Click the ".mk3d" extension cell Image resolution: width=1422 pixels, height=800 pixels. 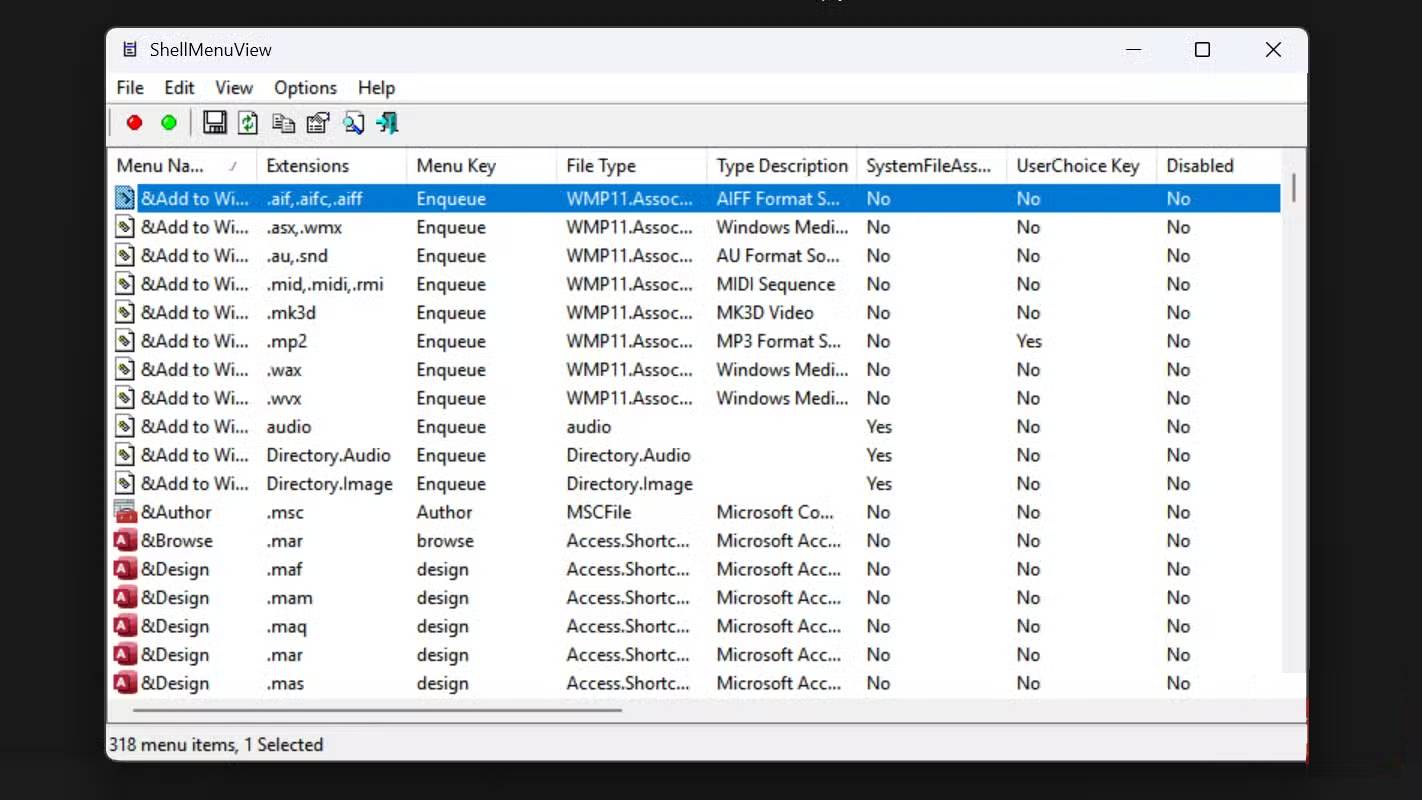(x=291, y=312)
